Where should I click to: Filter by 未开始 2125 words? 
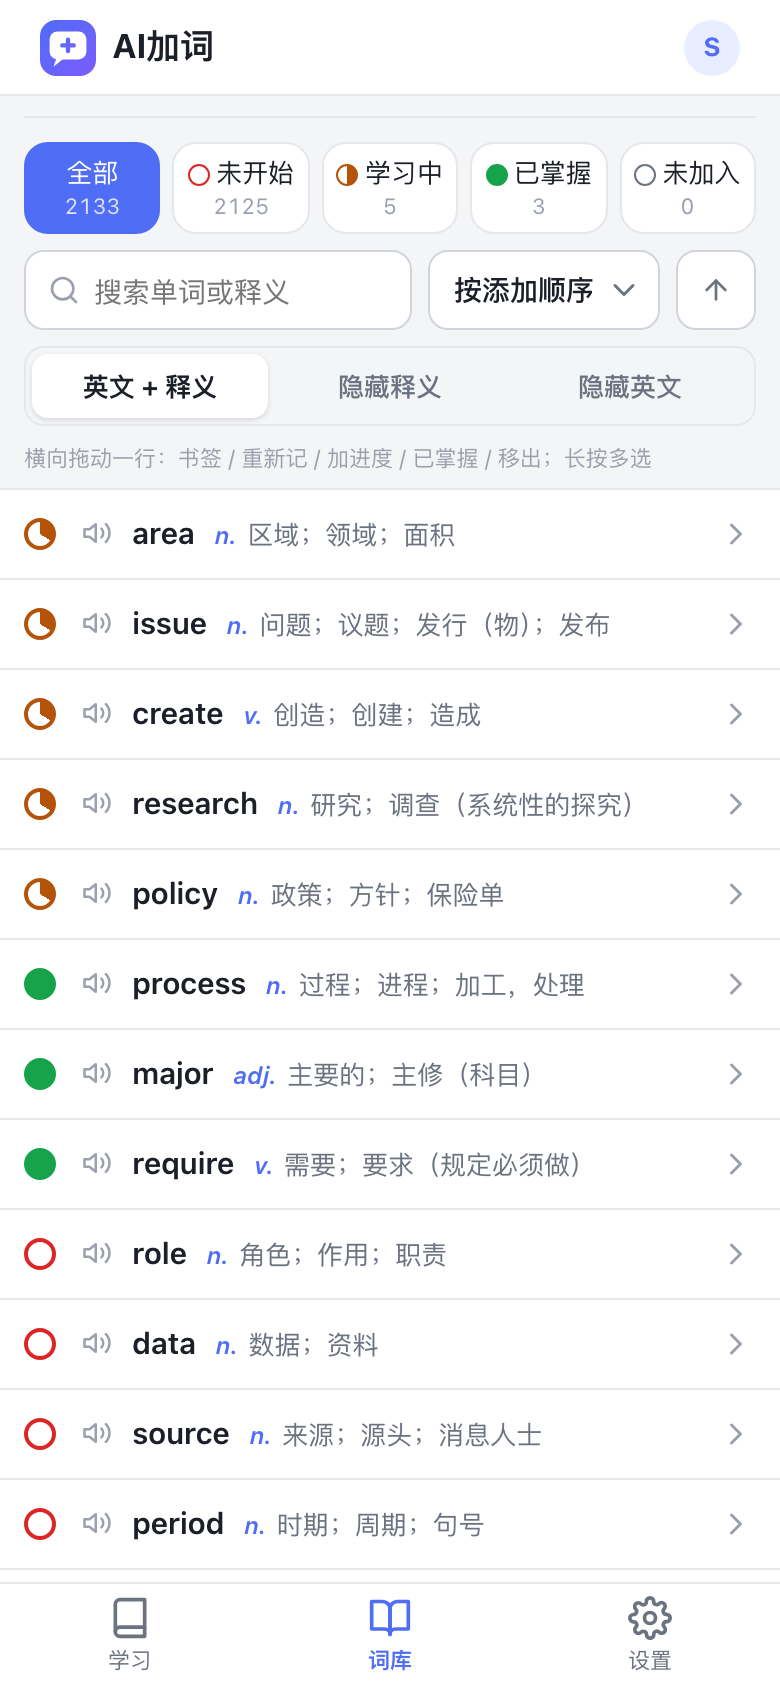point(241,188)
